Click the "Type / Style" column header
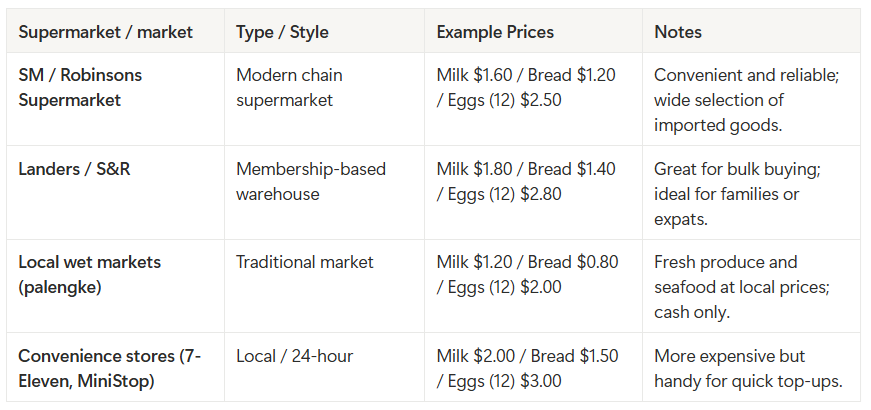 pyautogui.click(x=282, y=32)
